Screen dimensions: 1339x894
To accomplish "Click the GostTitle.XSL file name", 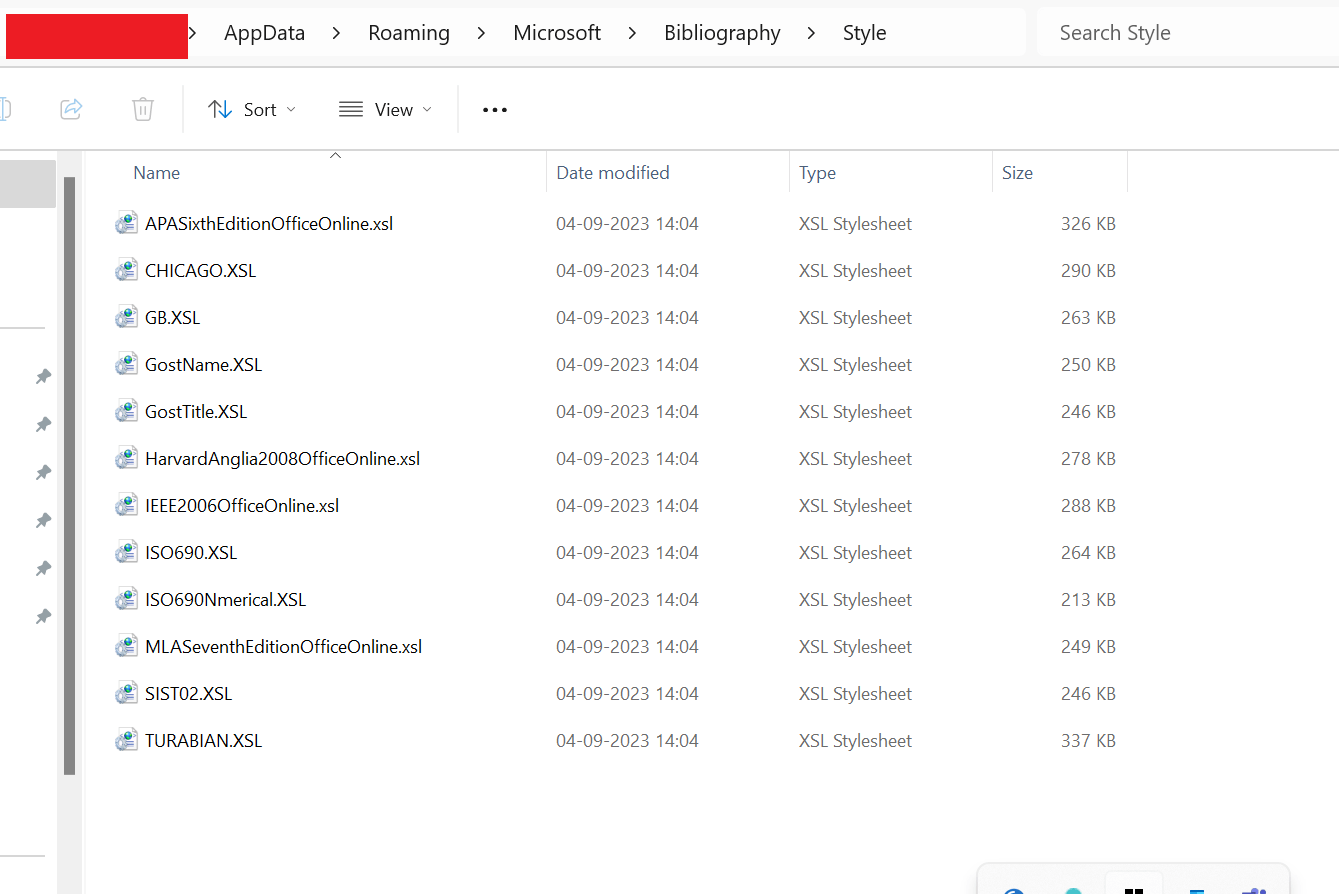I will click(196, 412).
